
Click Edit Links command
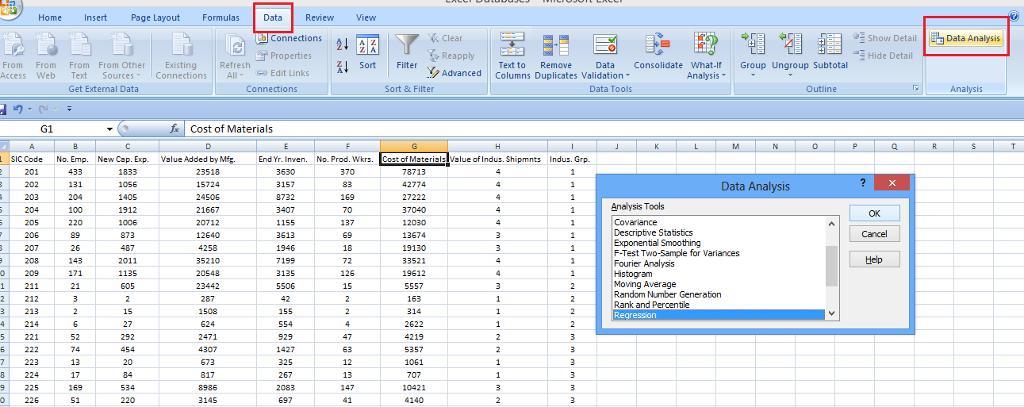282,73
